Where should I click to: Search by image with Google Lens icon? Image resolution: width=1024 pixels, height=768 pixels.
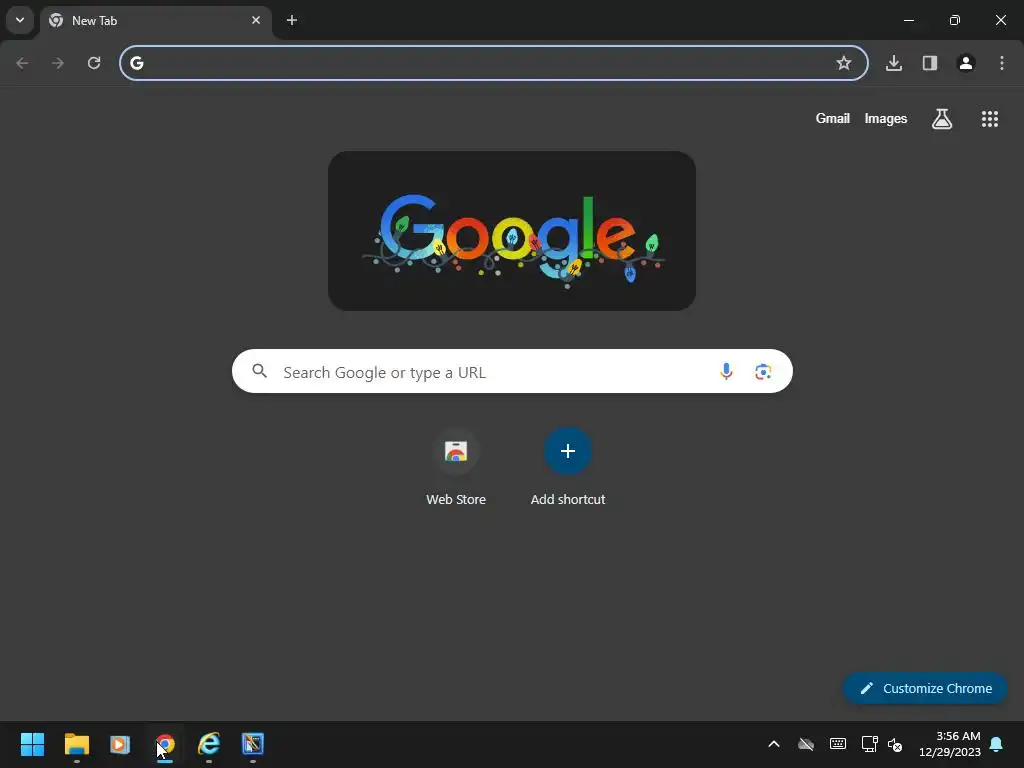(x=763, y=372)
